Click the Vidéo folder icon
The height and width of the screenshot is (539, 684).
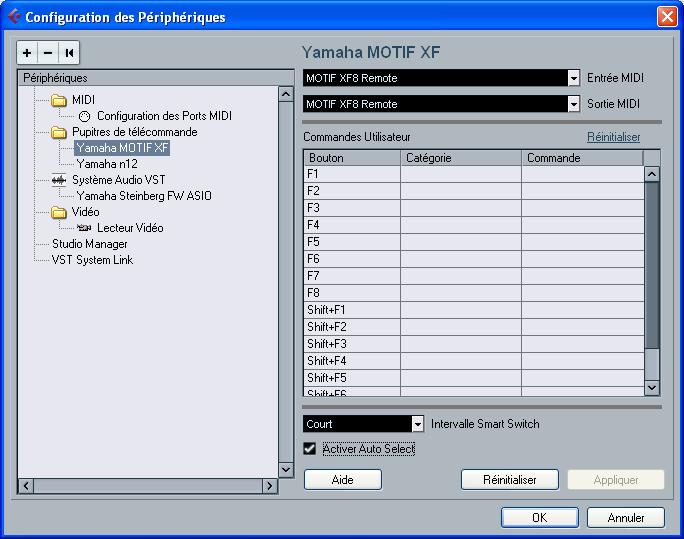coord(59,212)
